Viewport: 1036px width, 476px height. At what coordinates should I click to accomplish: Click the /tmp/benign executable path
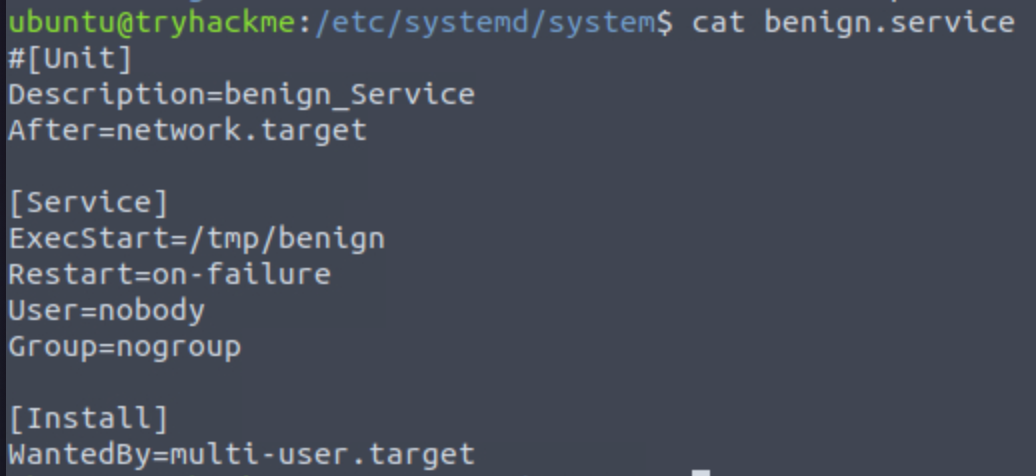[285, 238]
